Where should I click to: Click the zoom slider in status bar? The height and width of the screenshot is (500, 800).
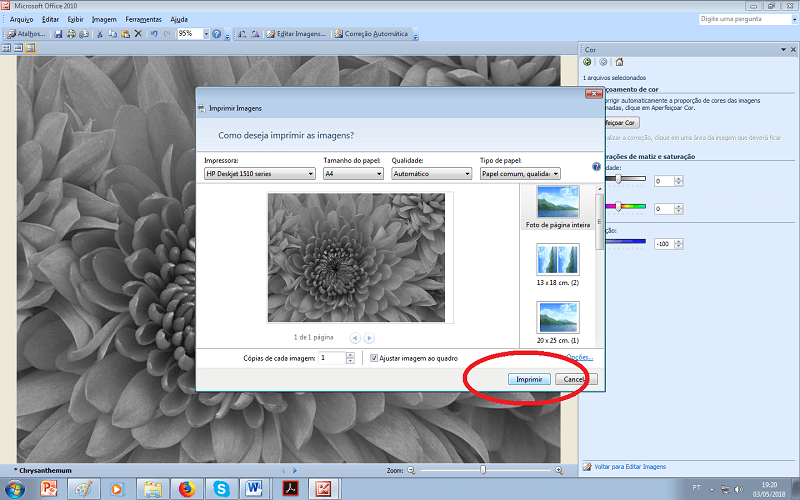click(x=484, y=469)
